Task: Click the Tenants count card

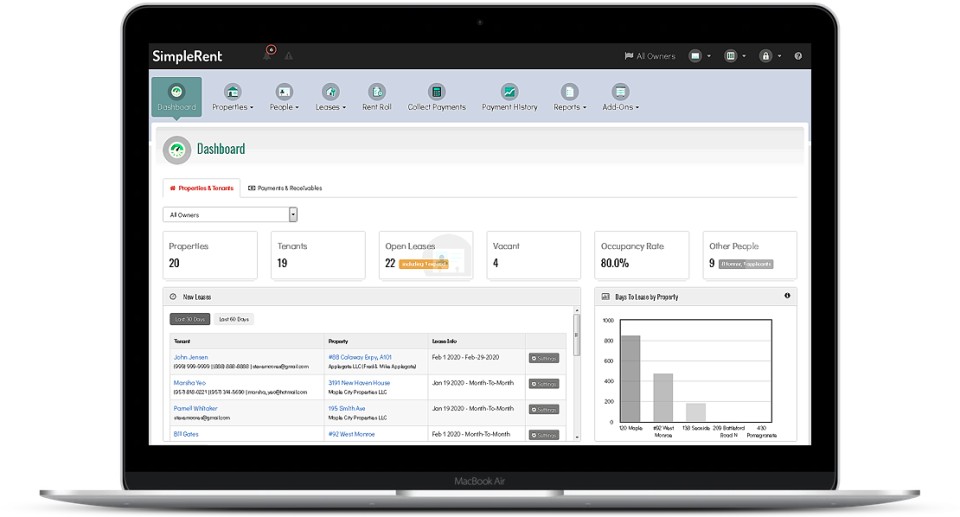Action: coord(318,255)
